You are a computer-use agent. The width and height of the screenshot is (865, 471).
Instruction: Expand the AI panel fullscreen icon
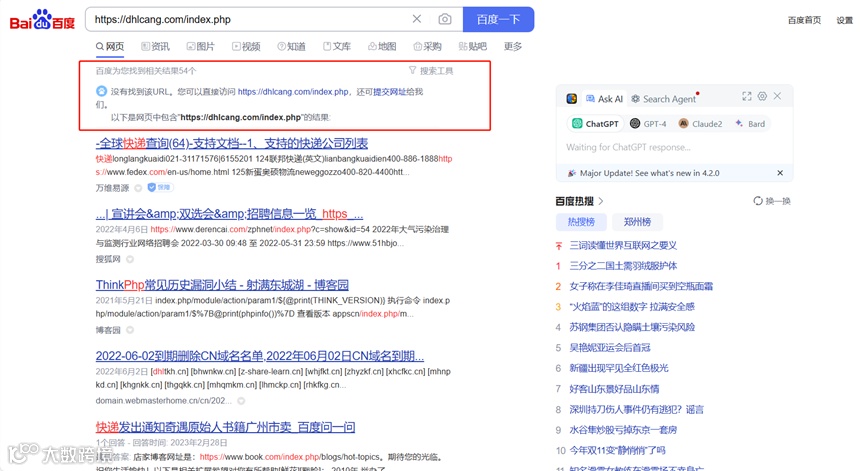(746, 97)
